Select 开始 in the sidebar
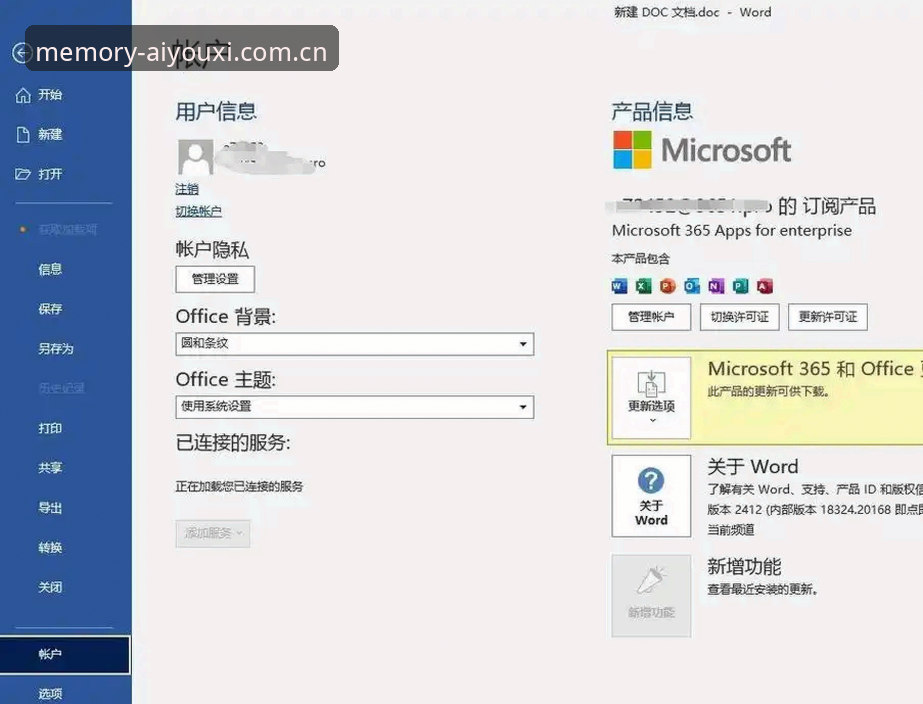This screenshot has width=923, height=704. pos(50,95)
